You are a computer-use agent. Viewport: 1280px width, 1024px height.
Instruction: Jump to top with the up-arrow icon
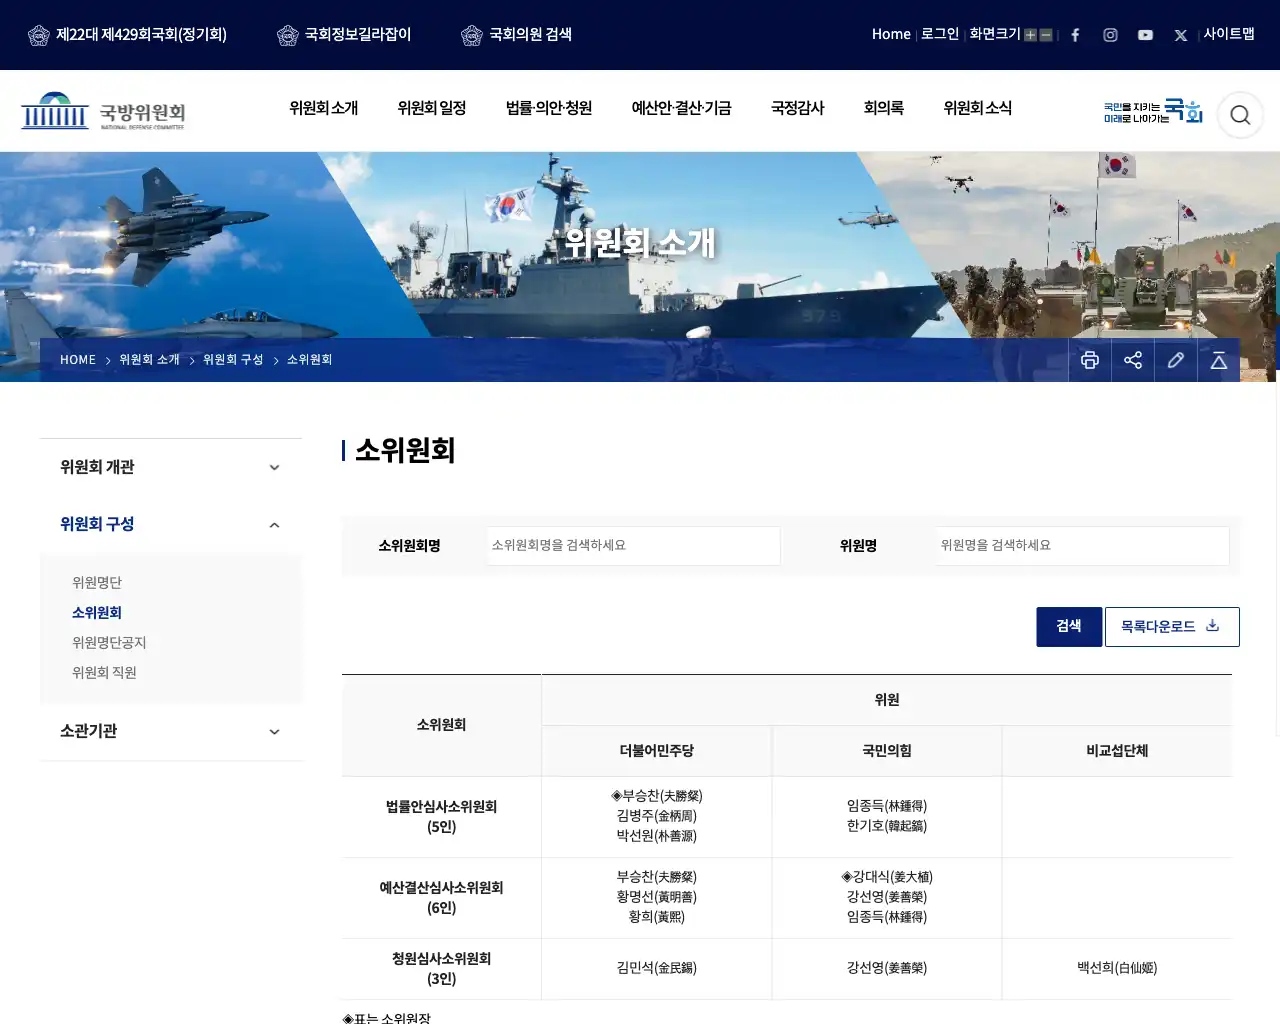click(1219, 360)
